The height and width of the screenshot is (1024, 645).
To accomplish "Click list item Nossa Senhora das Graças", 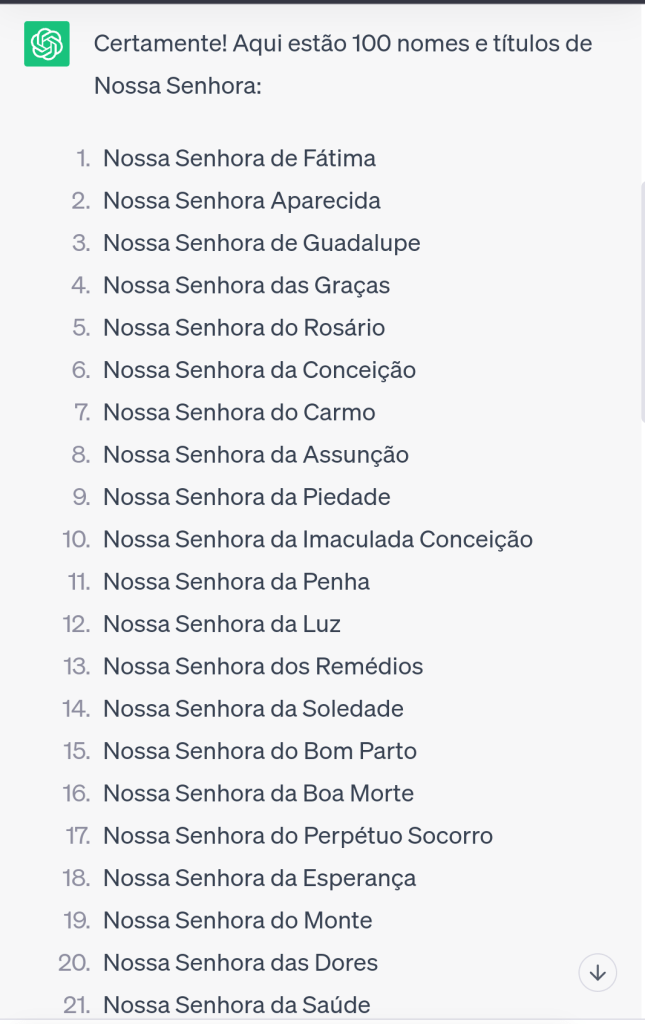I will [246, 286].
